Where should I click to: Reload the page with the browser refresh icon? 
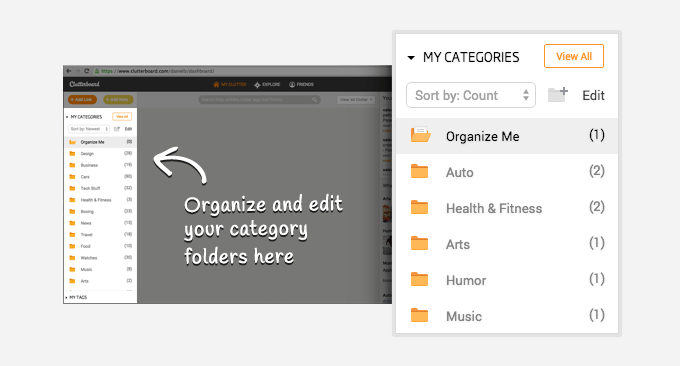pos(86,71)
